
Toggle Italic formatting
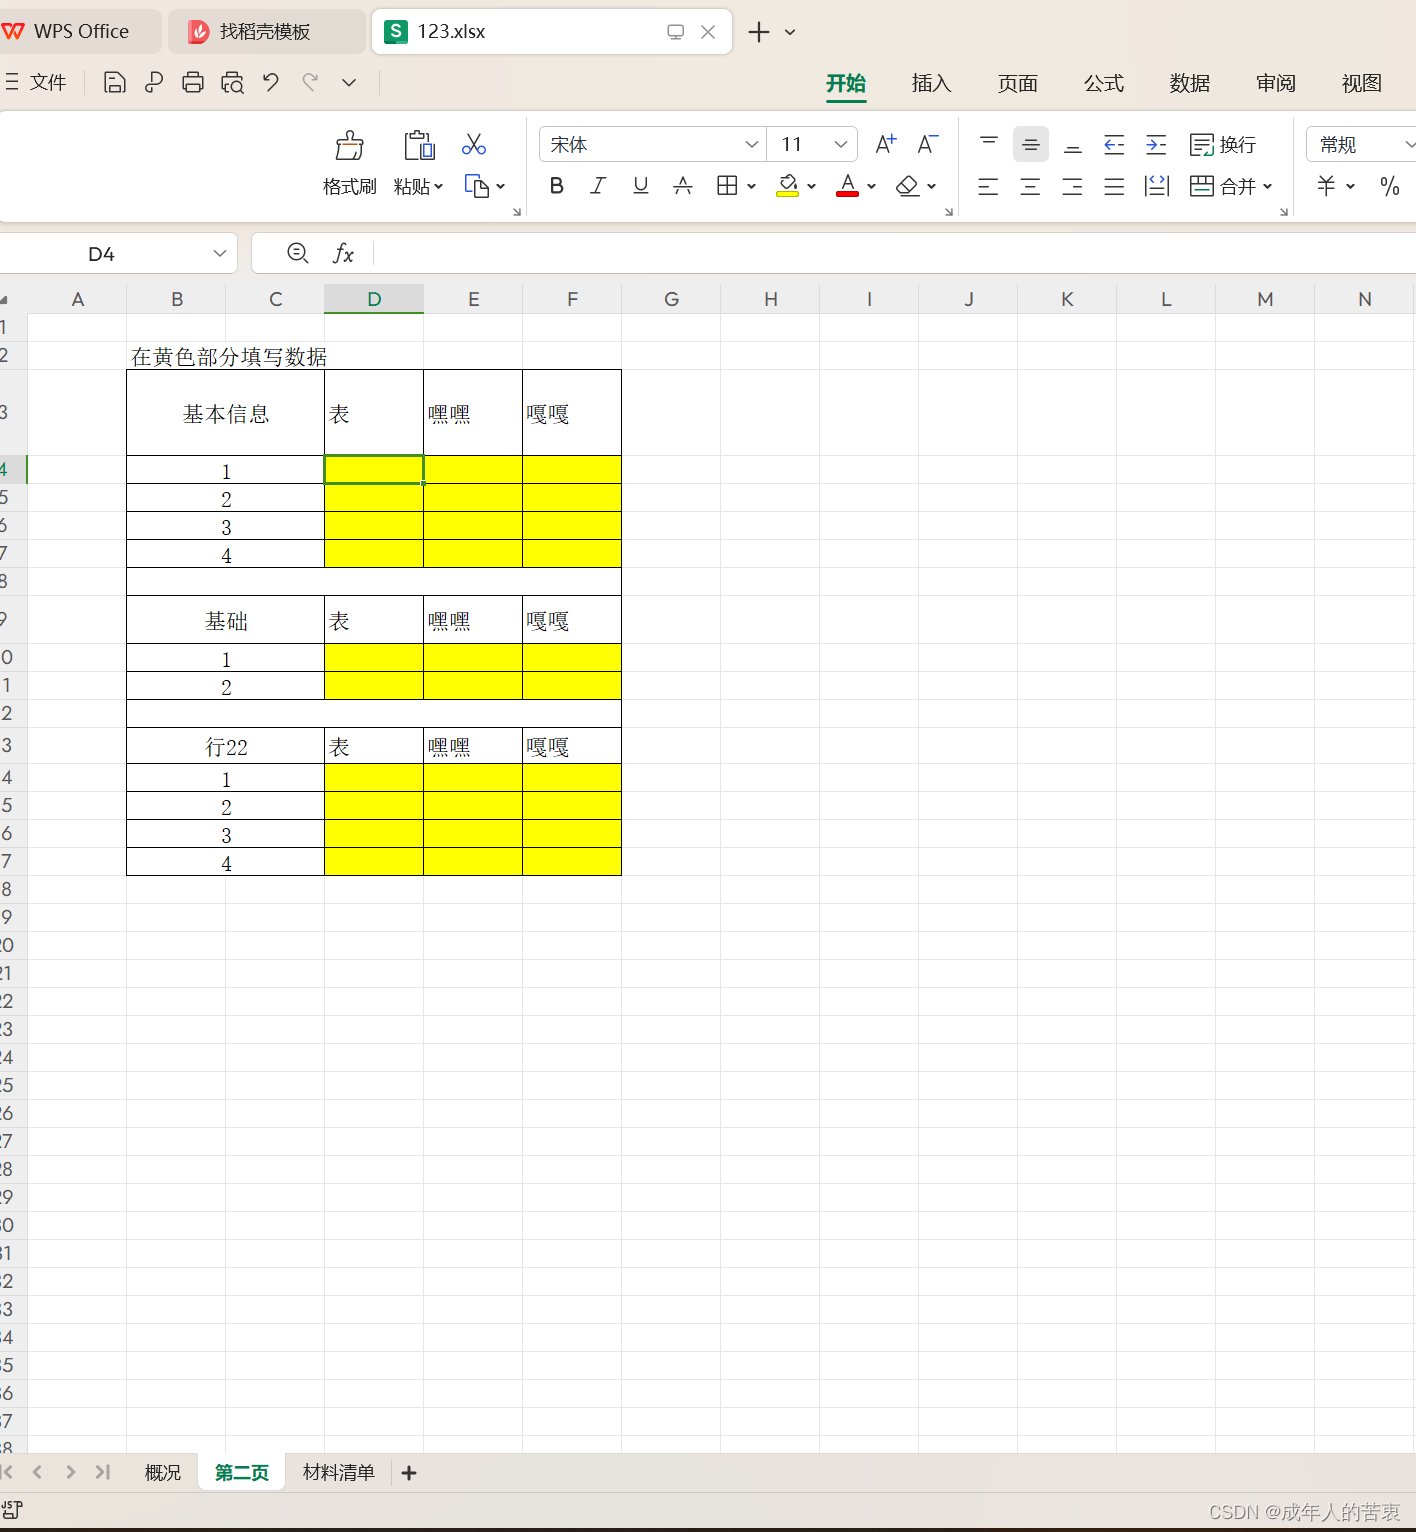click(598, 185)
